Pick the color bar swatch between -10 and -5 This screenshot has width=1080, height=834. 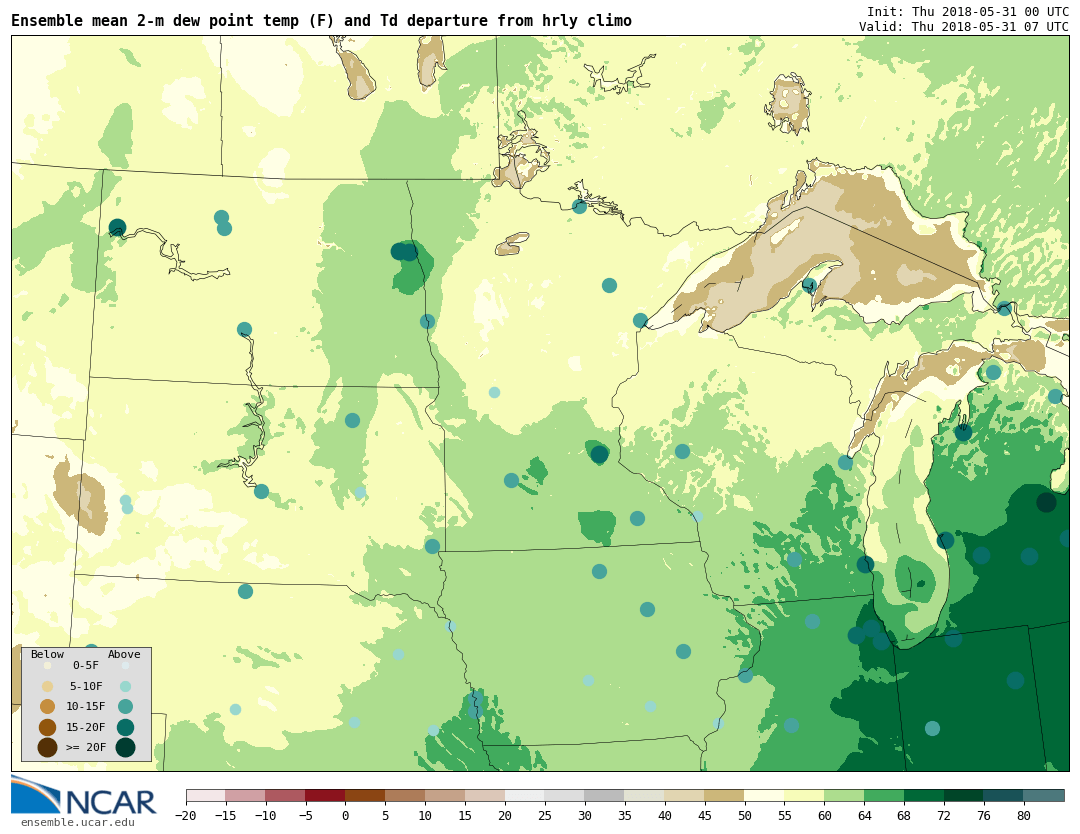click(286, 795)
